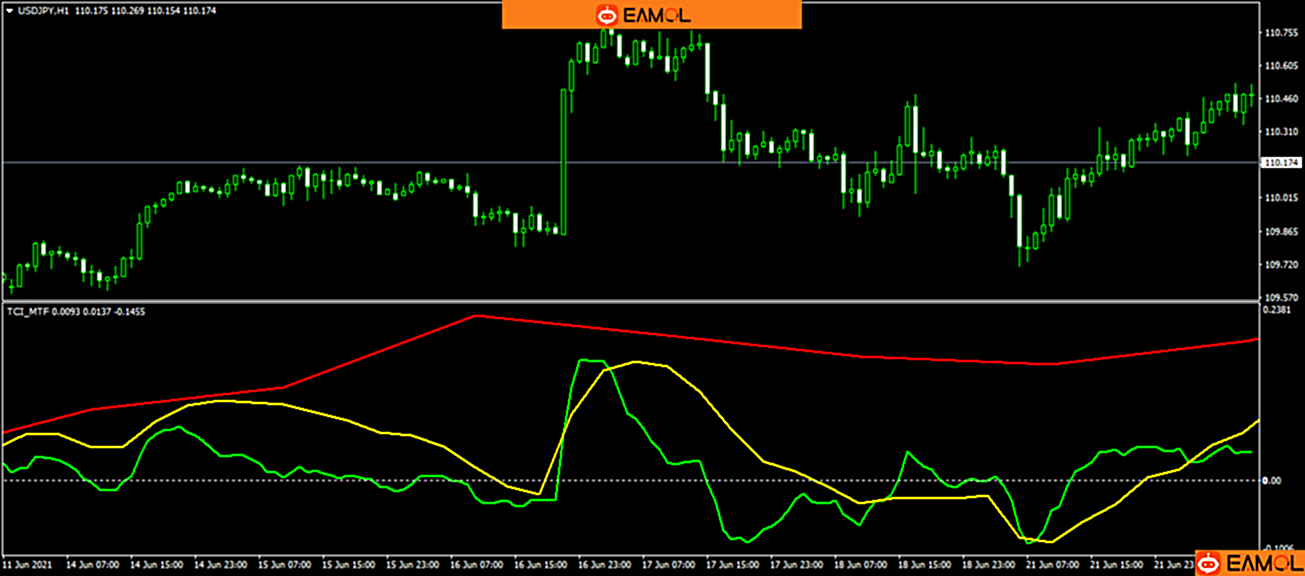Click the 0.2381 indicator scale label

(1277, 311)
